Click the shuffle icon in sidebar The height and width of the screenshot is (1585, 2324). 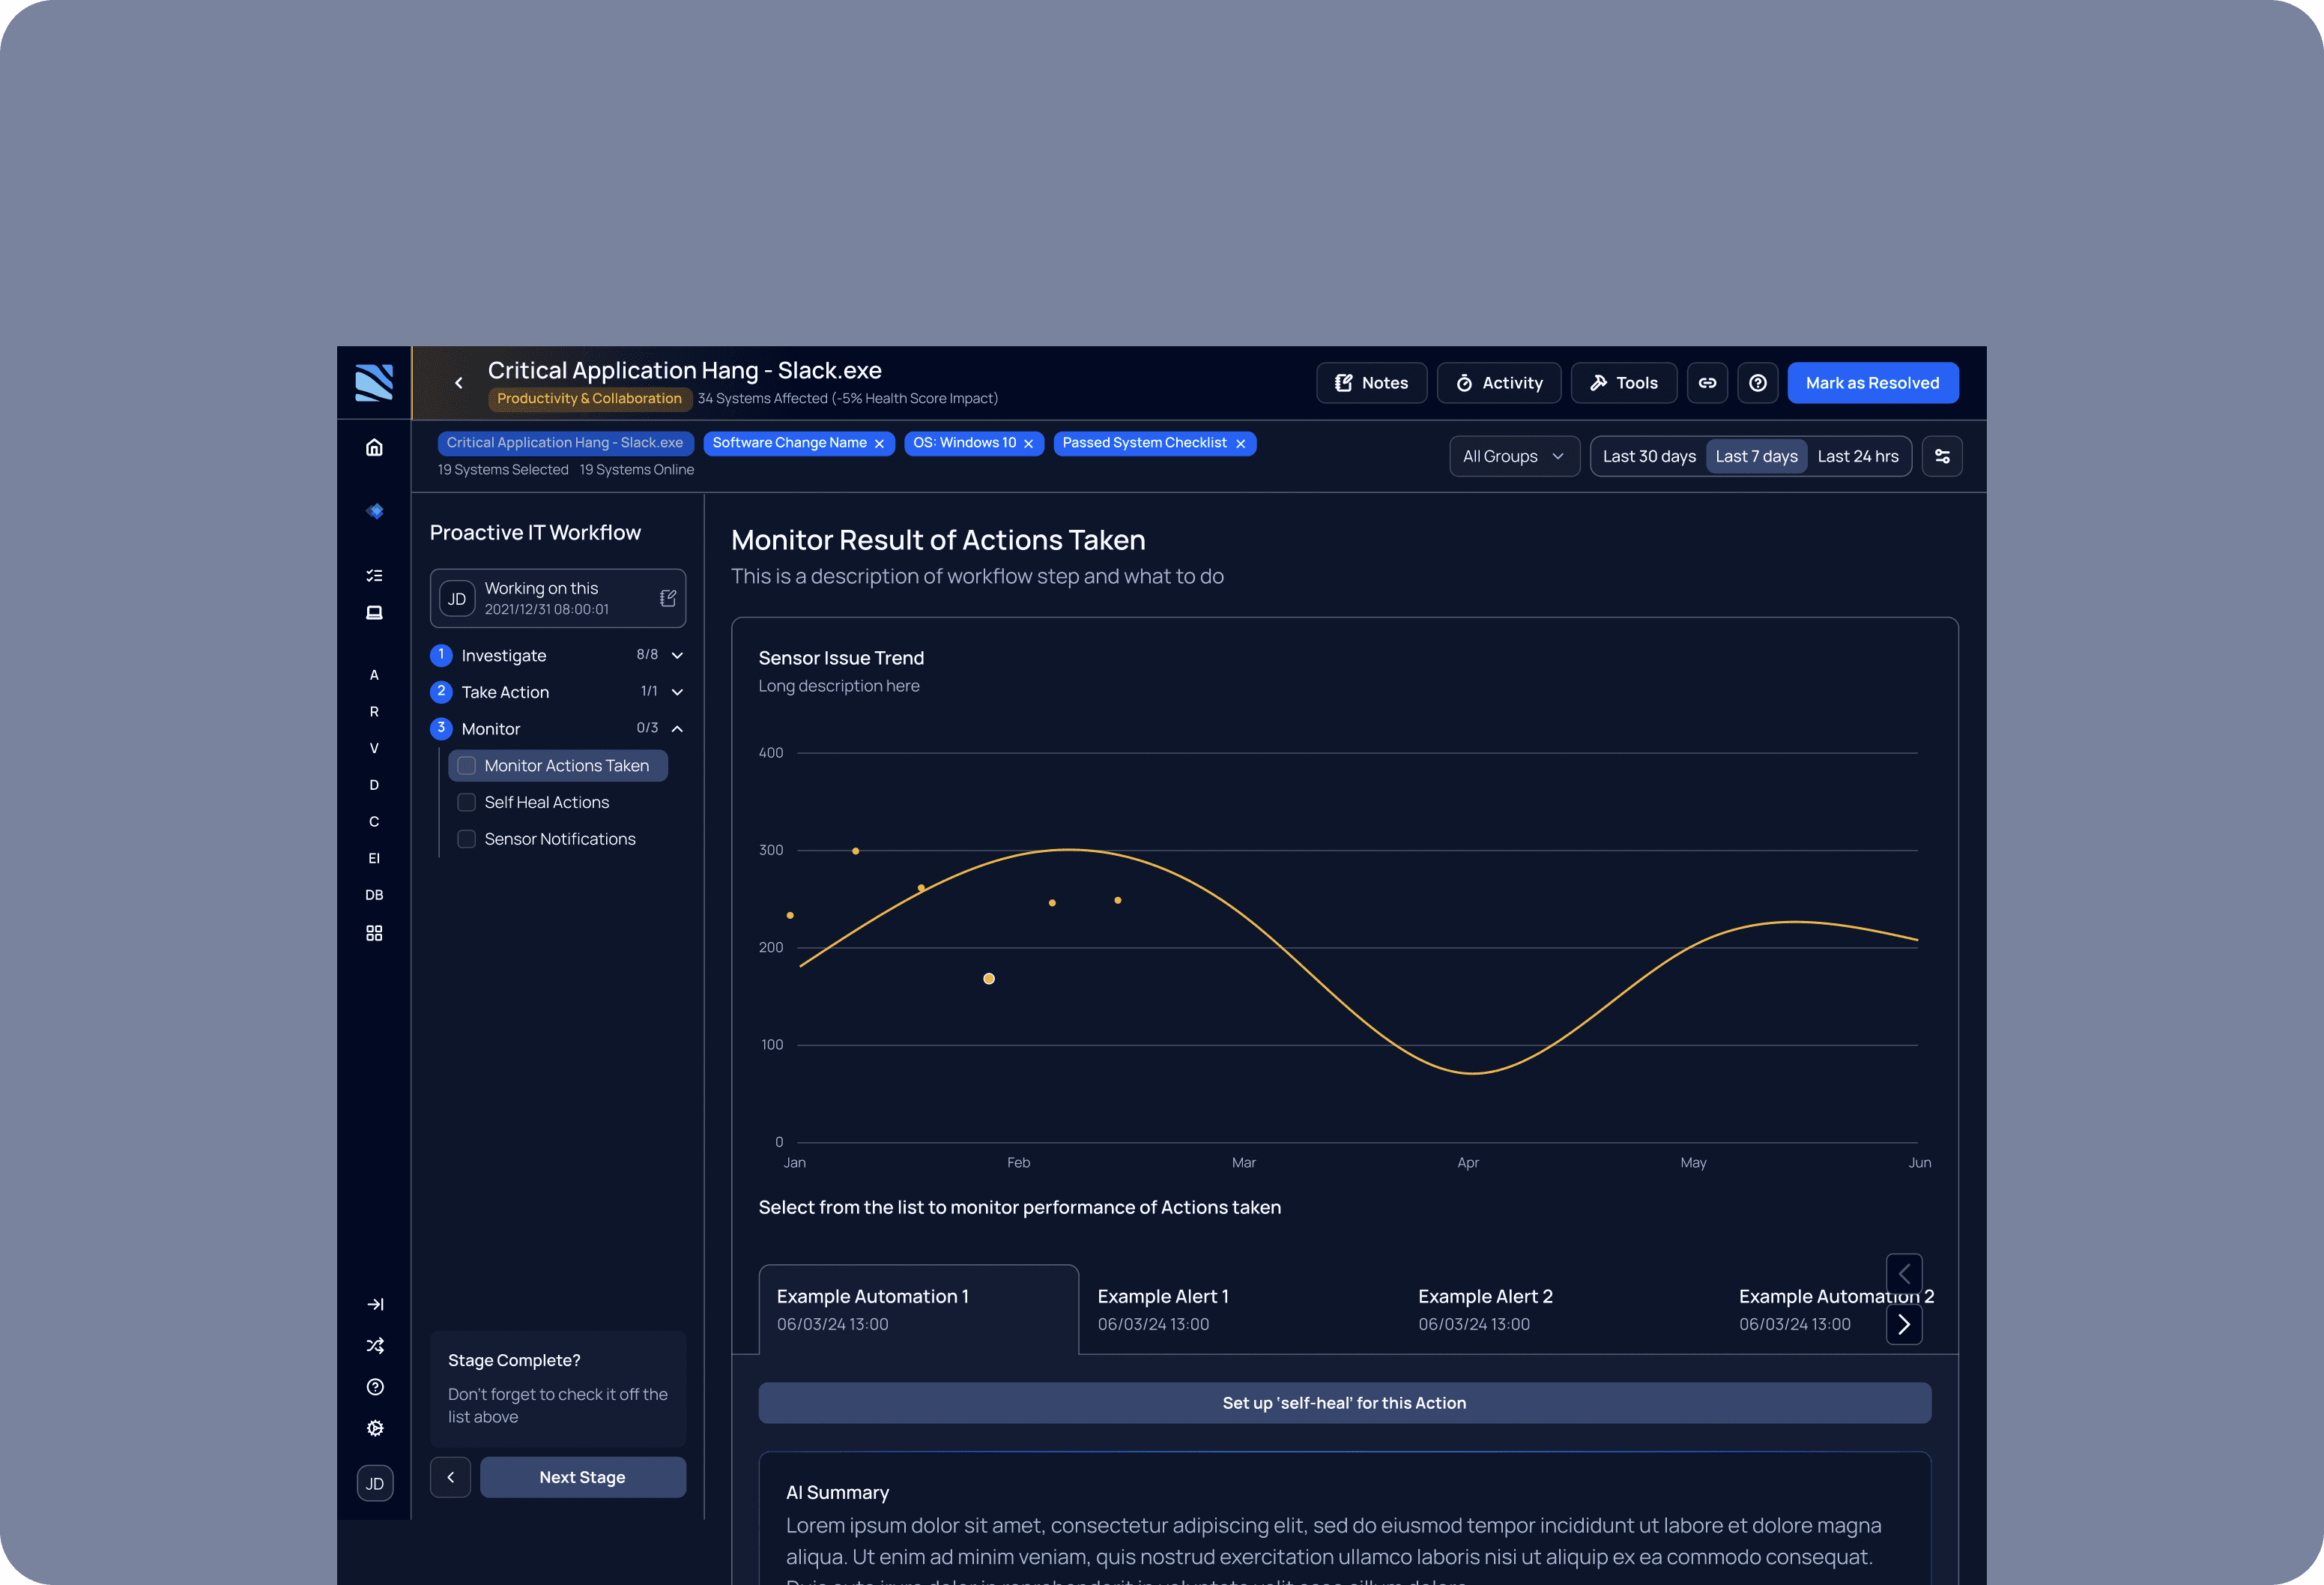375,1345
